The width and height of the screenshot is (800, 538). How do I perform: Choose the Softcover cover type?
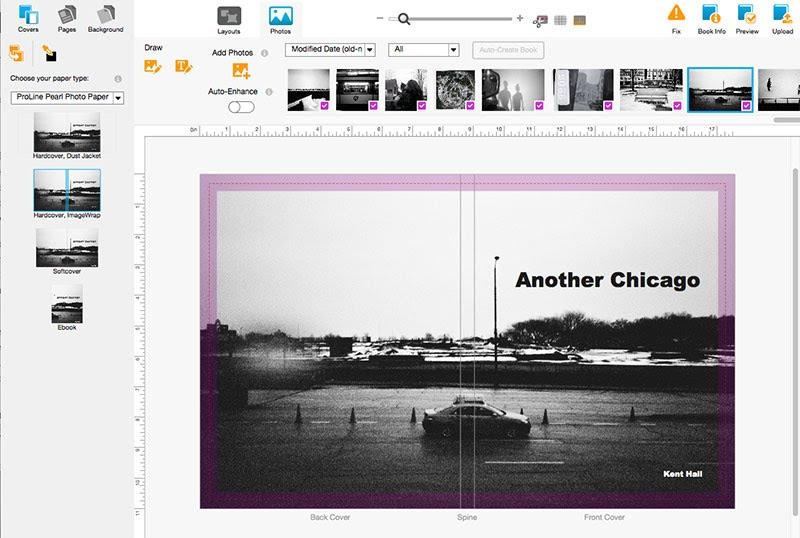pos(66,248)
